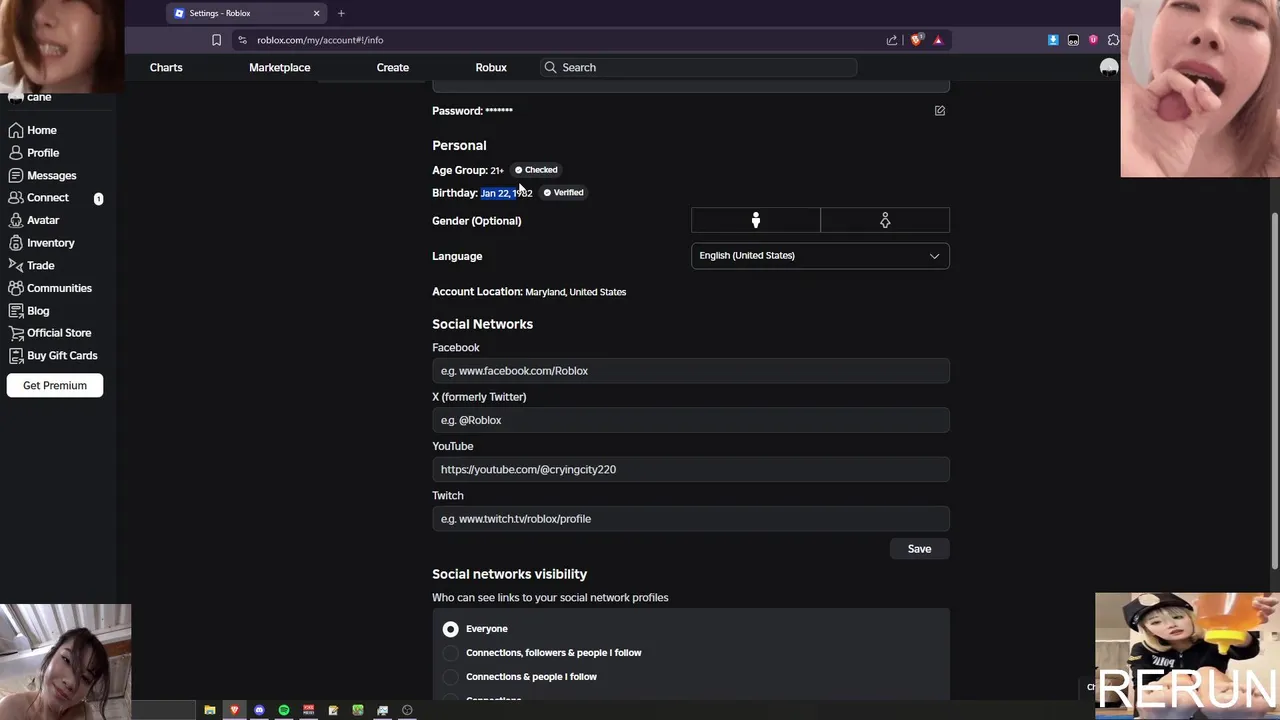Open Inventory in the sidebar

pyautogui.click(x=40, y=243)
